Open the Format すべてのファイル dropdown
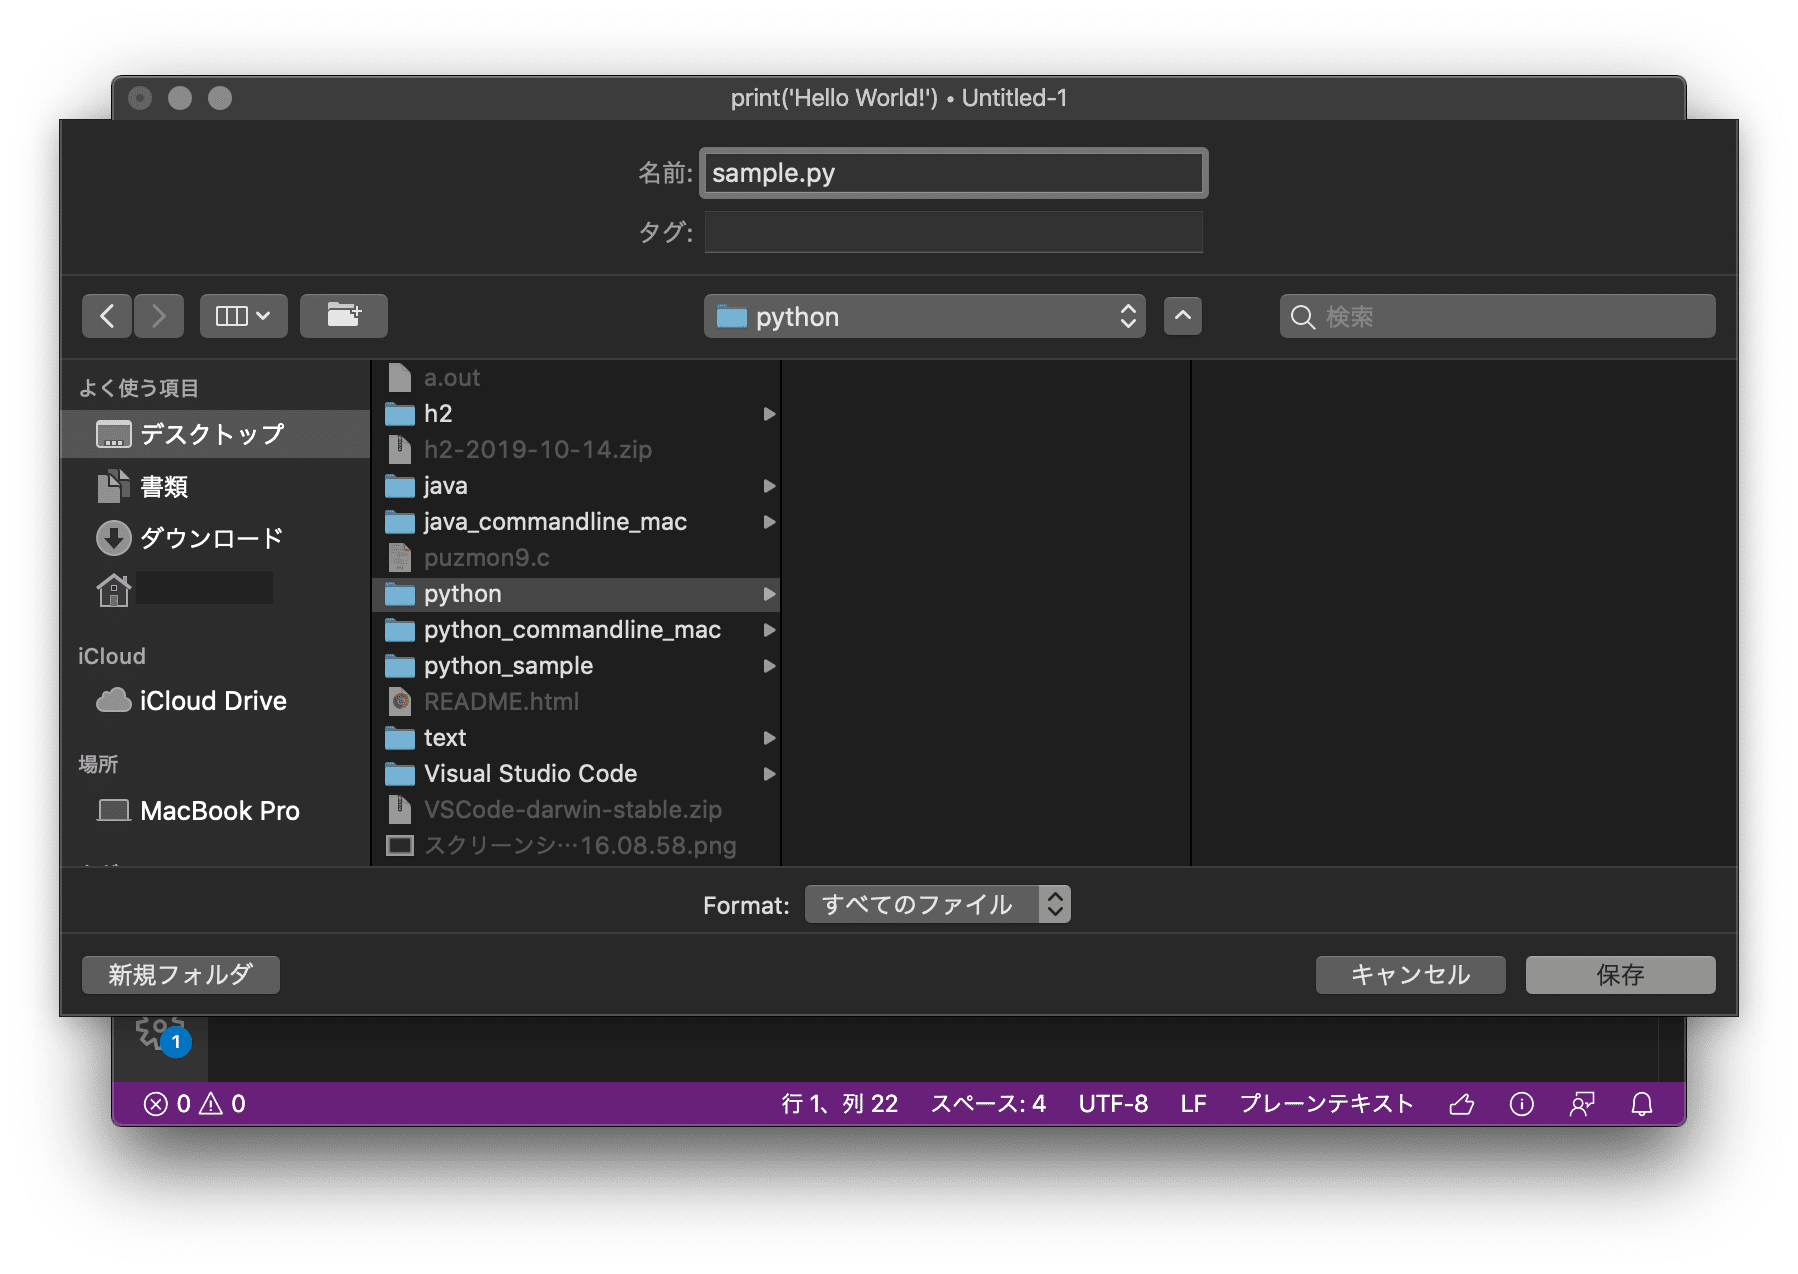 tap(937, 905)
